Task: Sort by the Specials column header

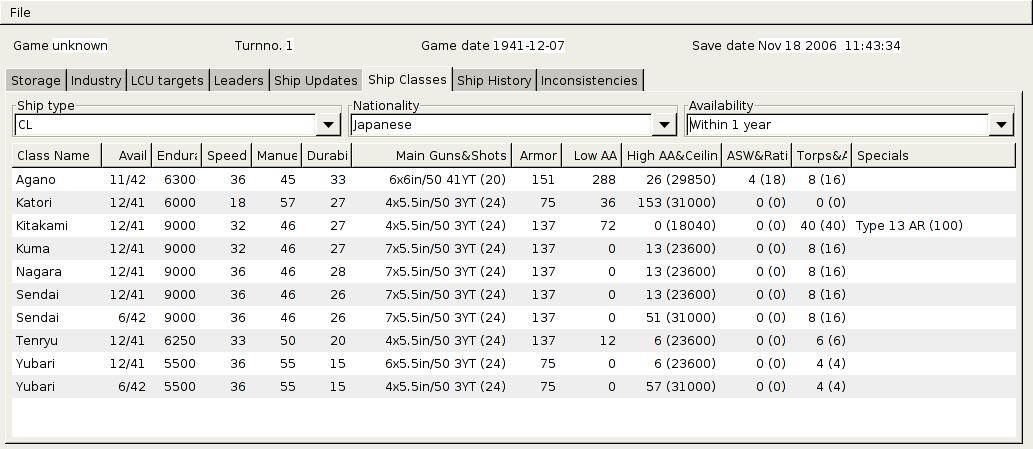Action: pos(934,155)
